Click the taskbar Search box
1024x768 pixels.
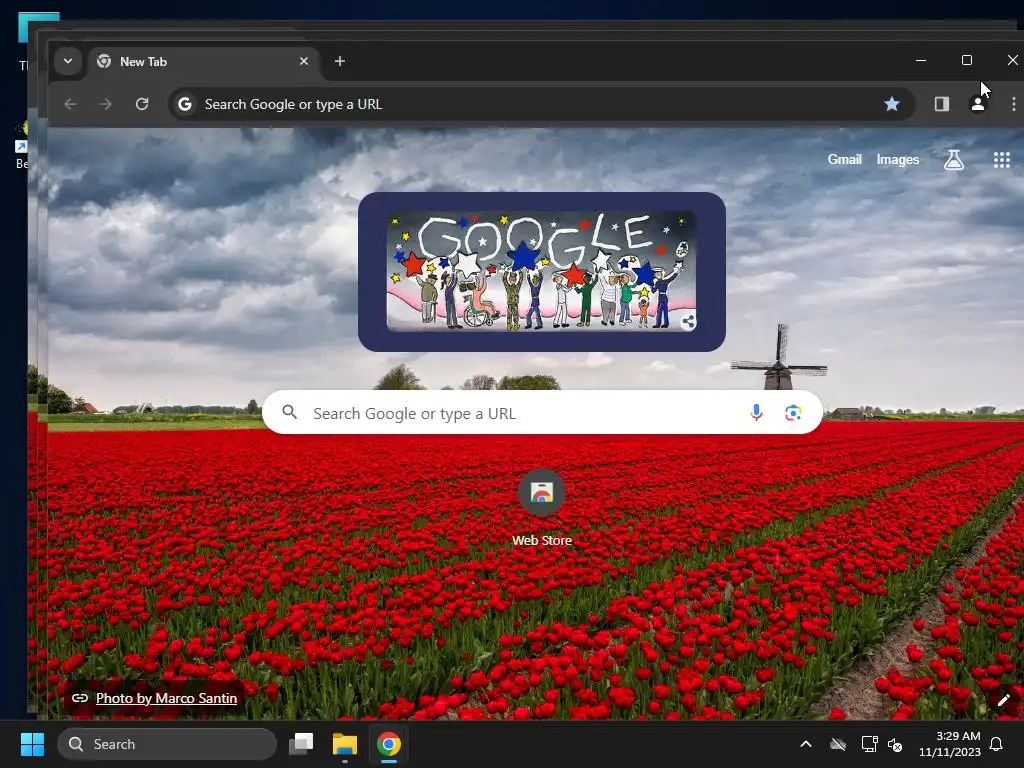[167, 744]
